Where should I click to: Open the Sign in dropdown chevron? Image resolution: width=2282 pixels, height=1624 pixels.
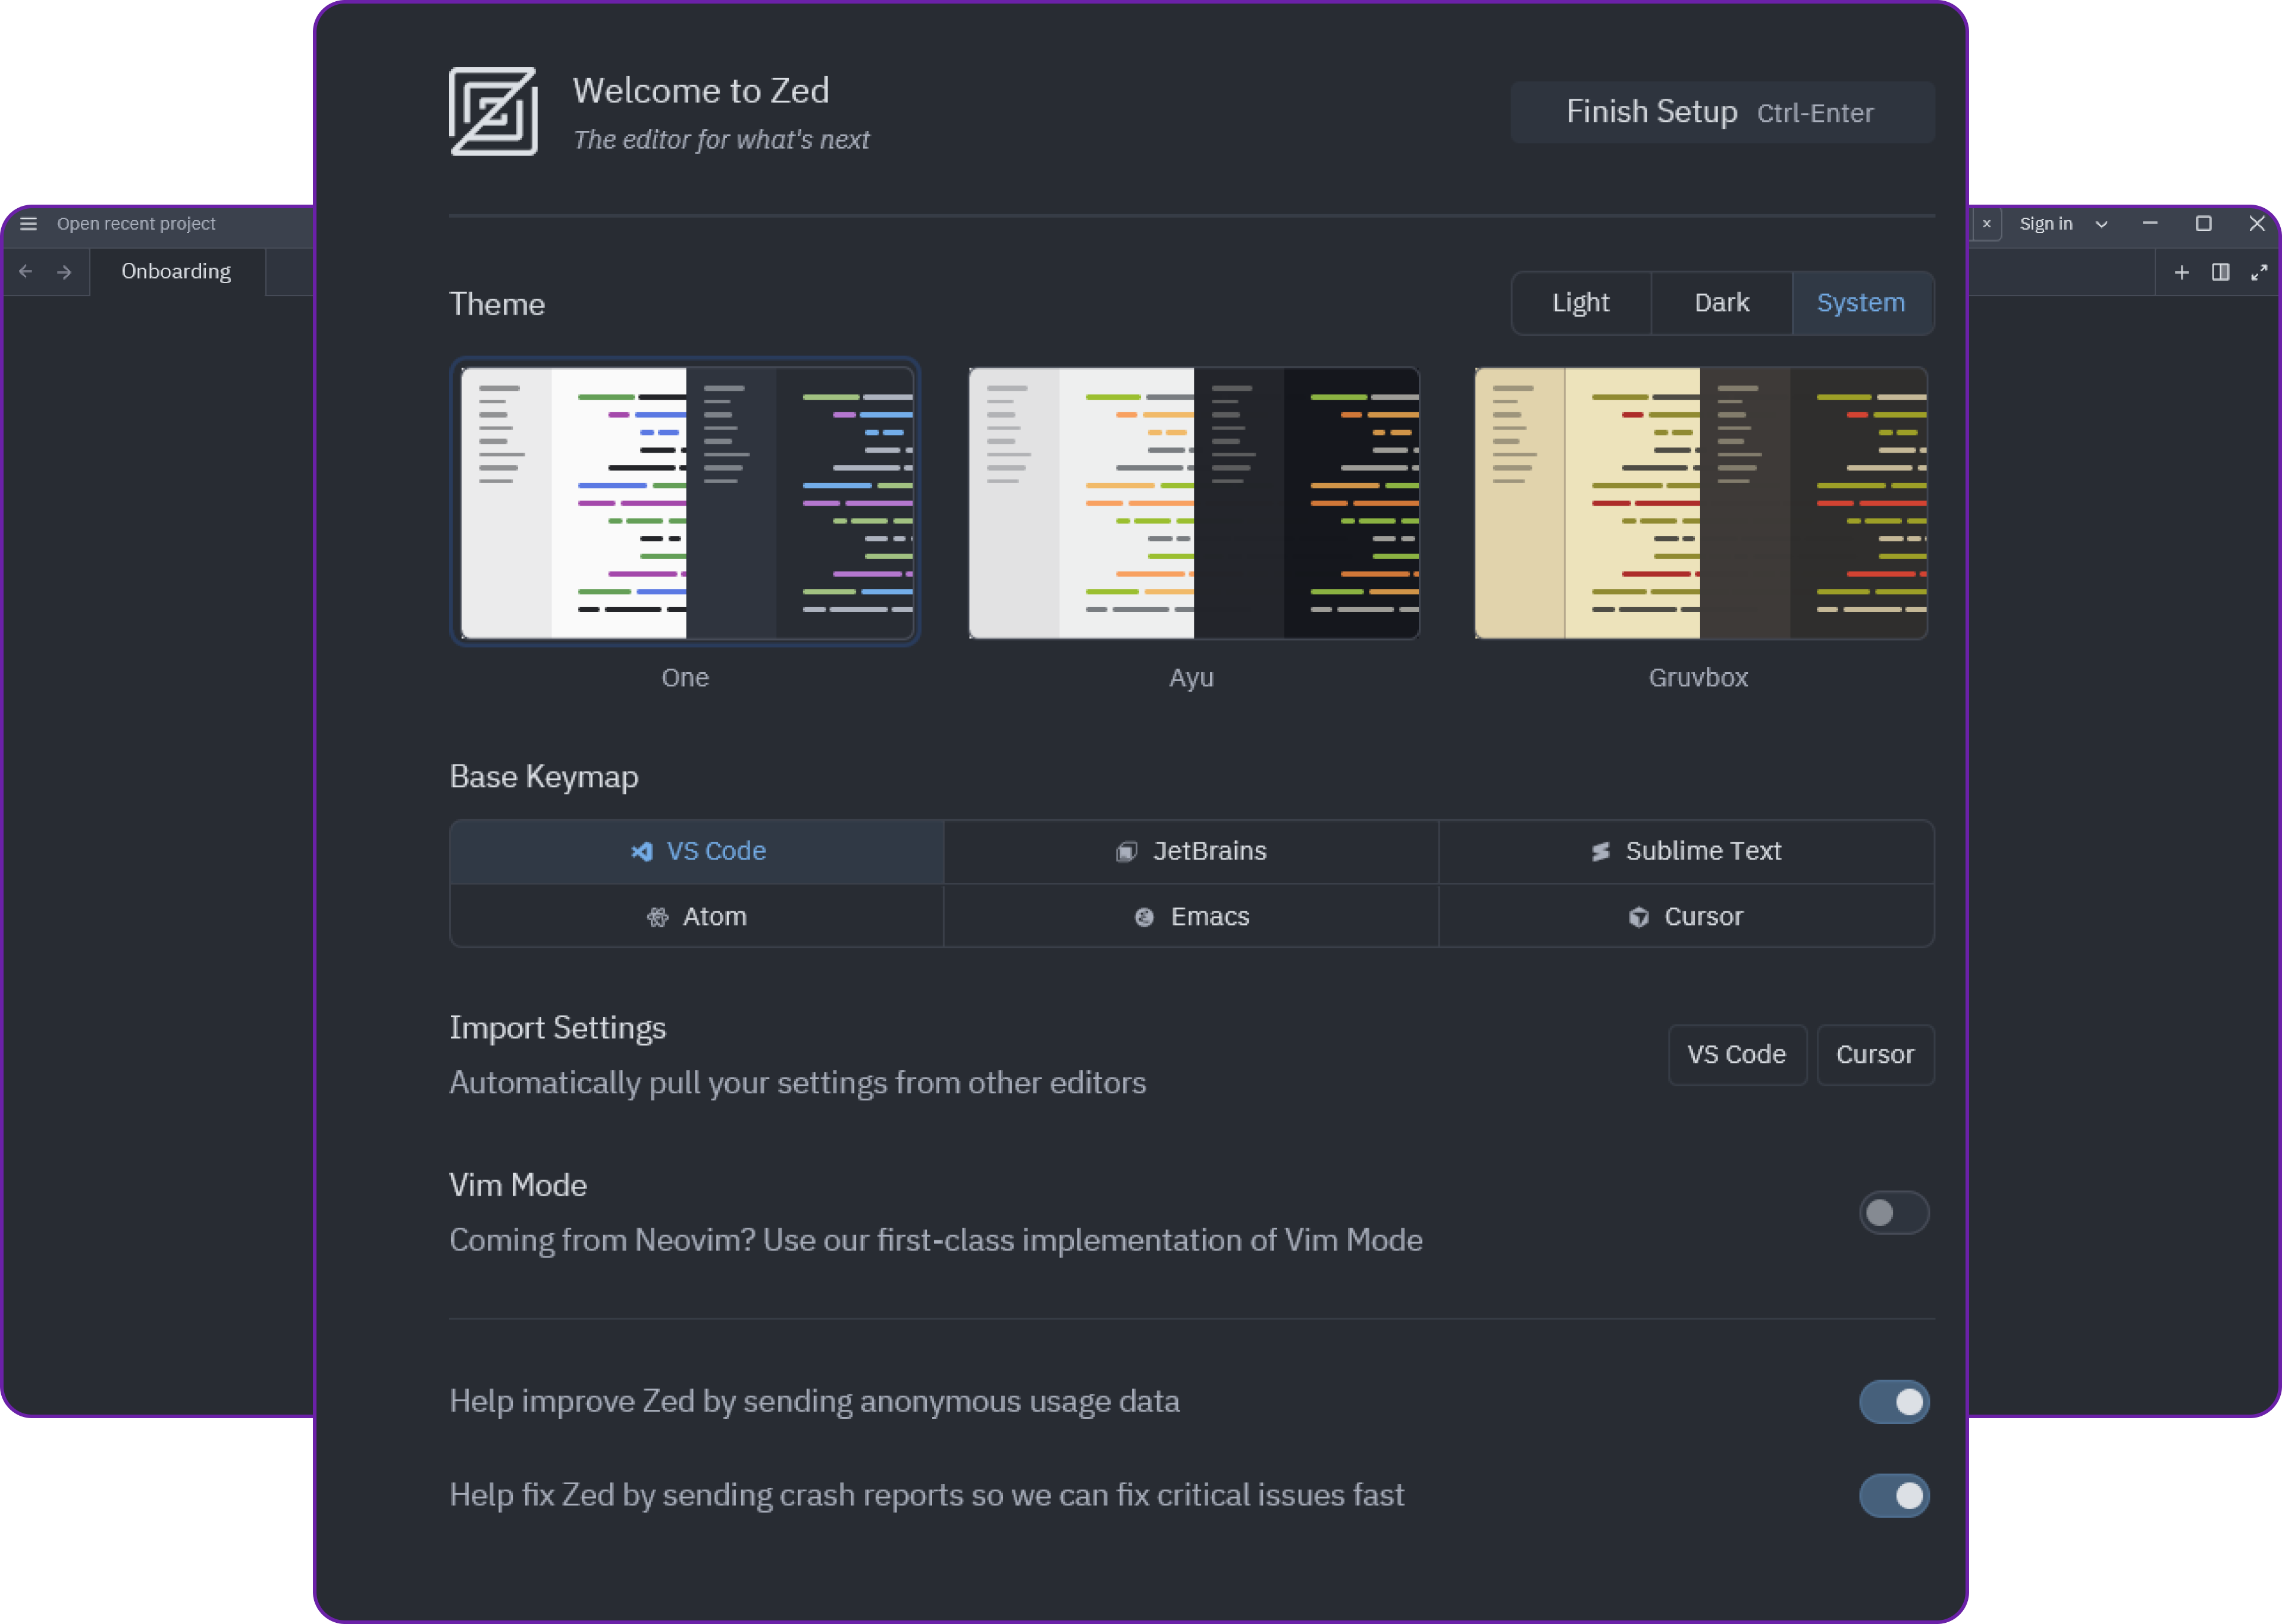(2102, 223)
